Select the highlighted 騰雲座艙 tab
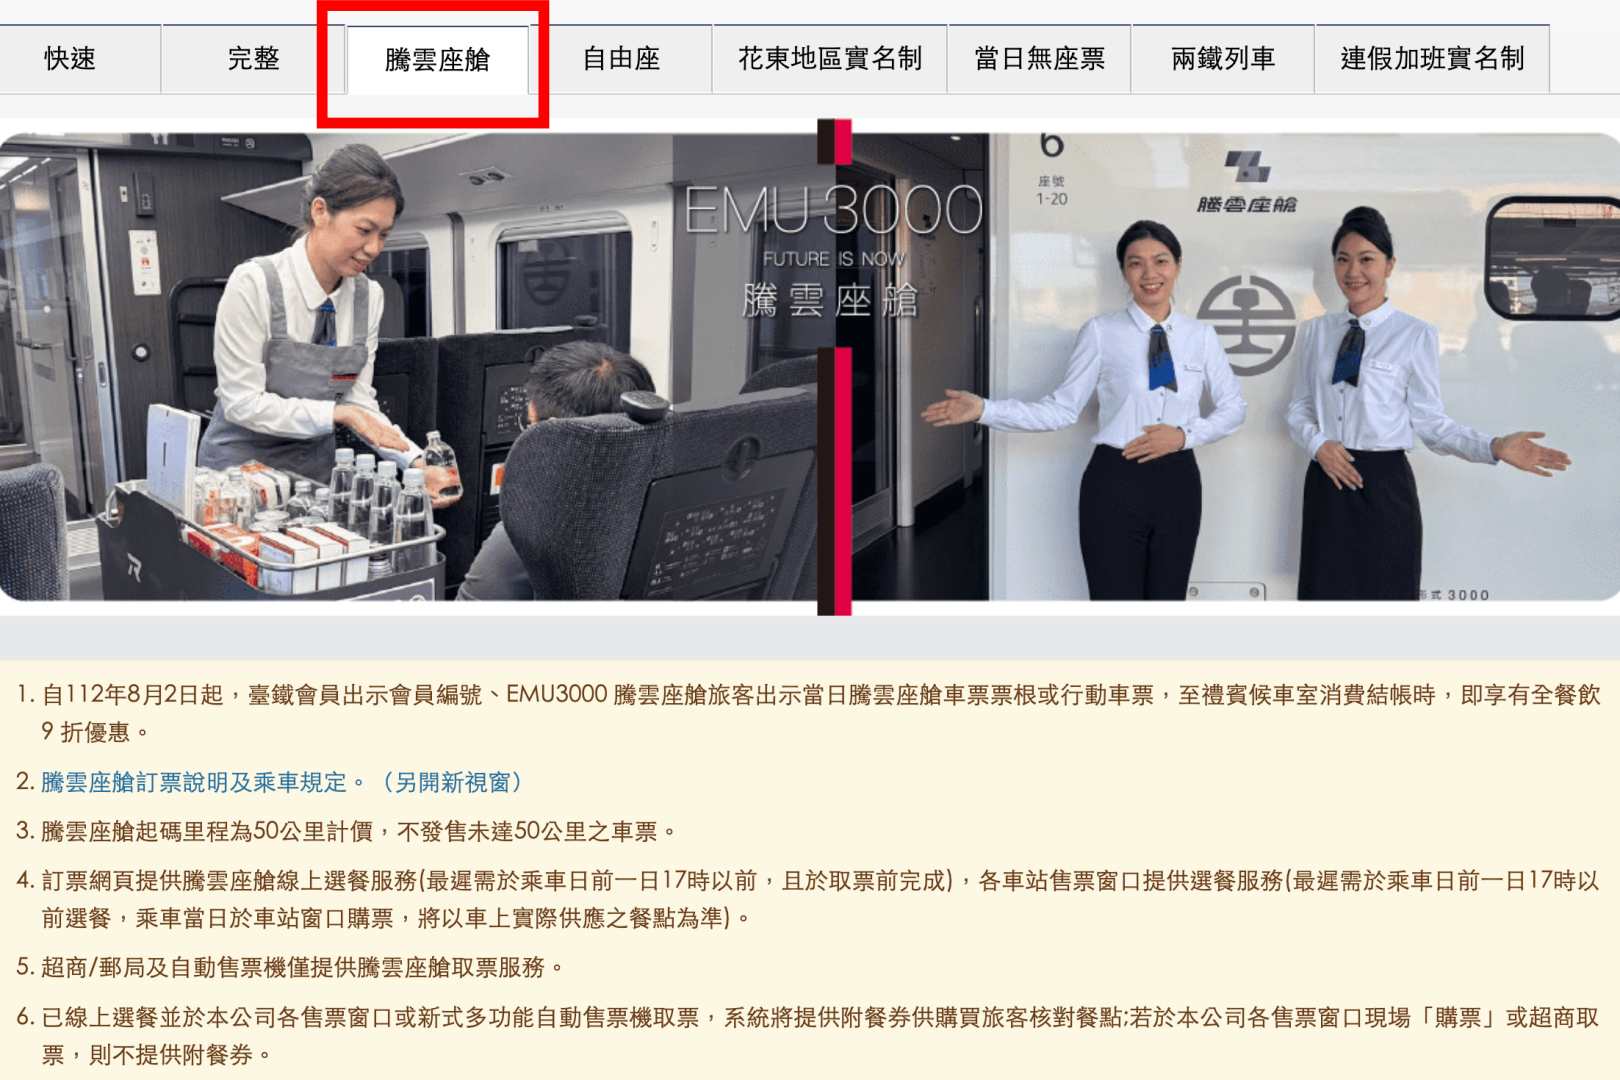 tap(437, 60)
